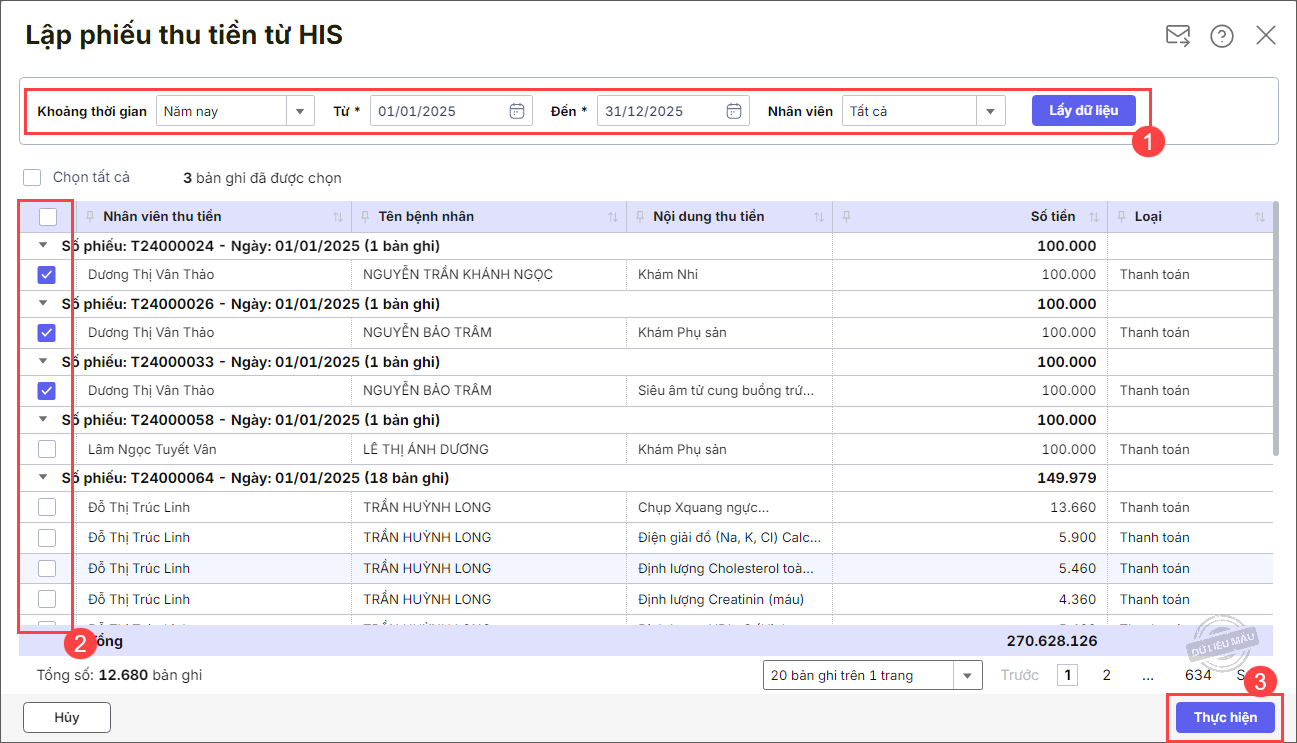
Task: Go to page 2
Action: pyautogui.click(x=1106, y=675)
